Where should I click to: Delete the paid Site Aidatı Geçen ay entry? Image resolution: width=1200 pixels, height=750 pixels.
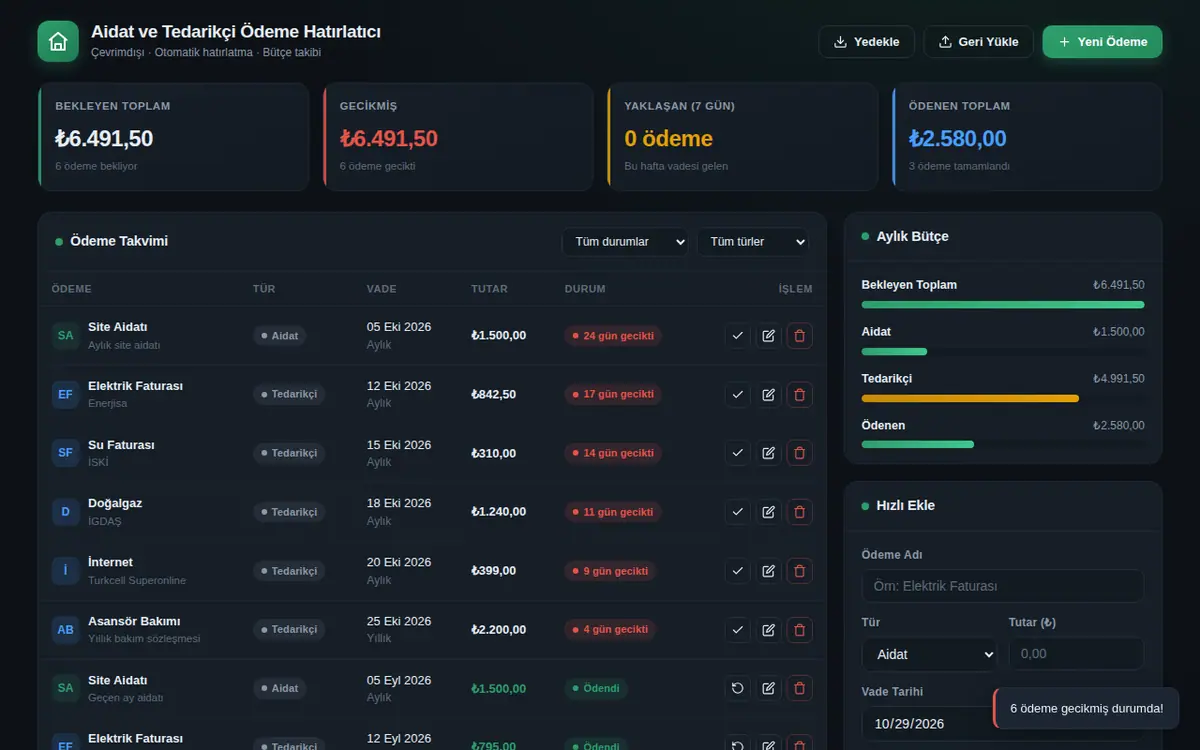pos(799,689)
